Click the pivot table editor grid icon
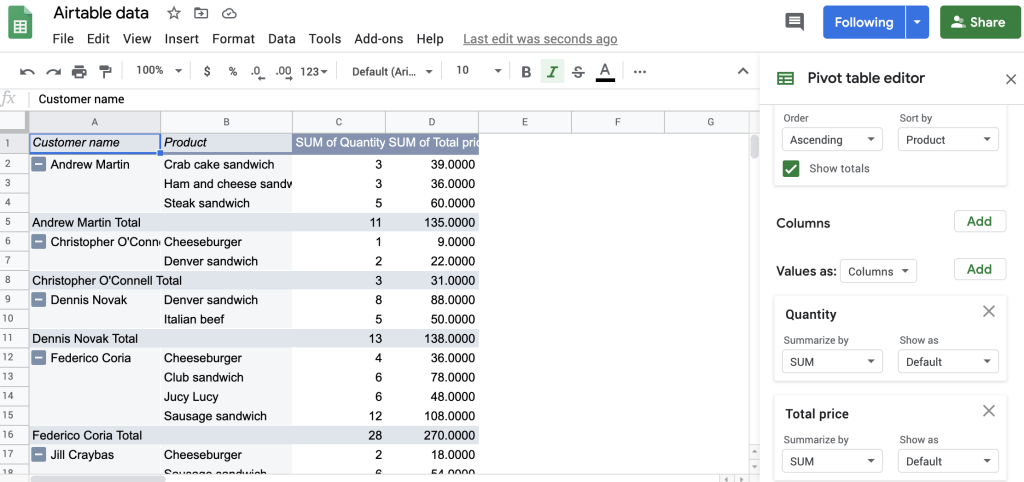 point(785,79)
